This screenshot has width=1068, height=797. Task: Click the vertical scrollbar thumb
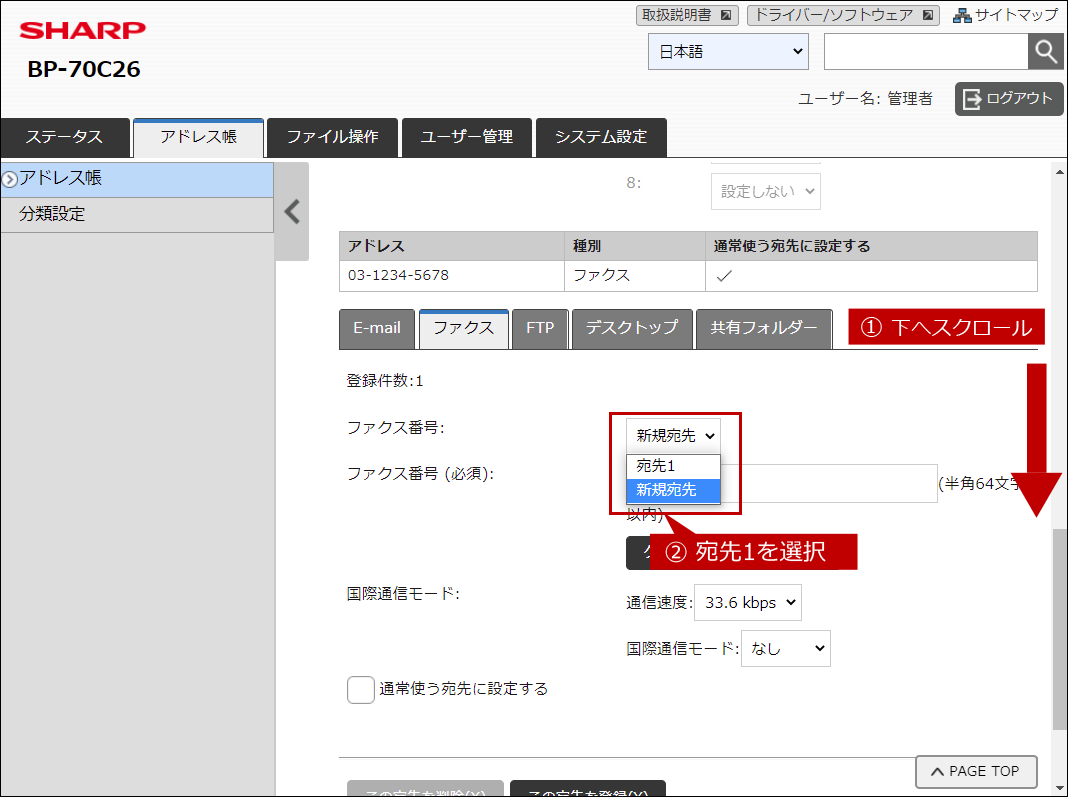coord(1059,627)
